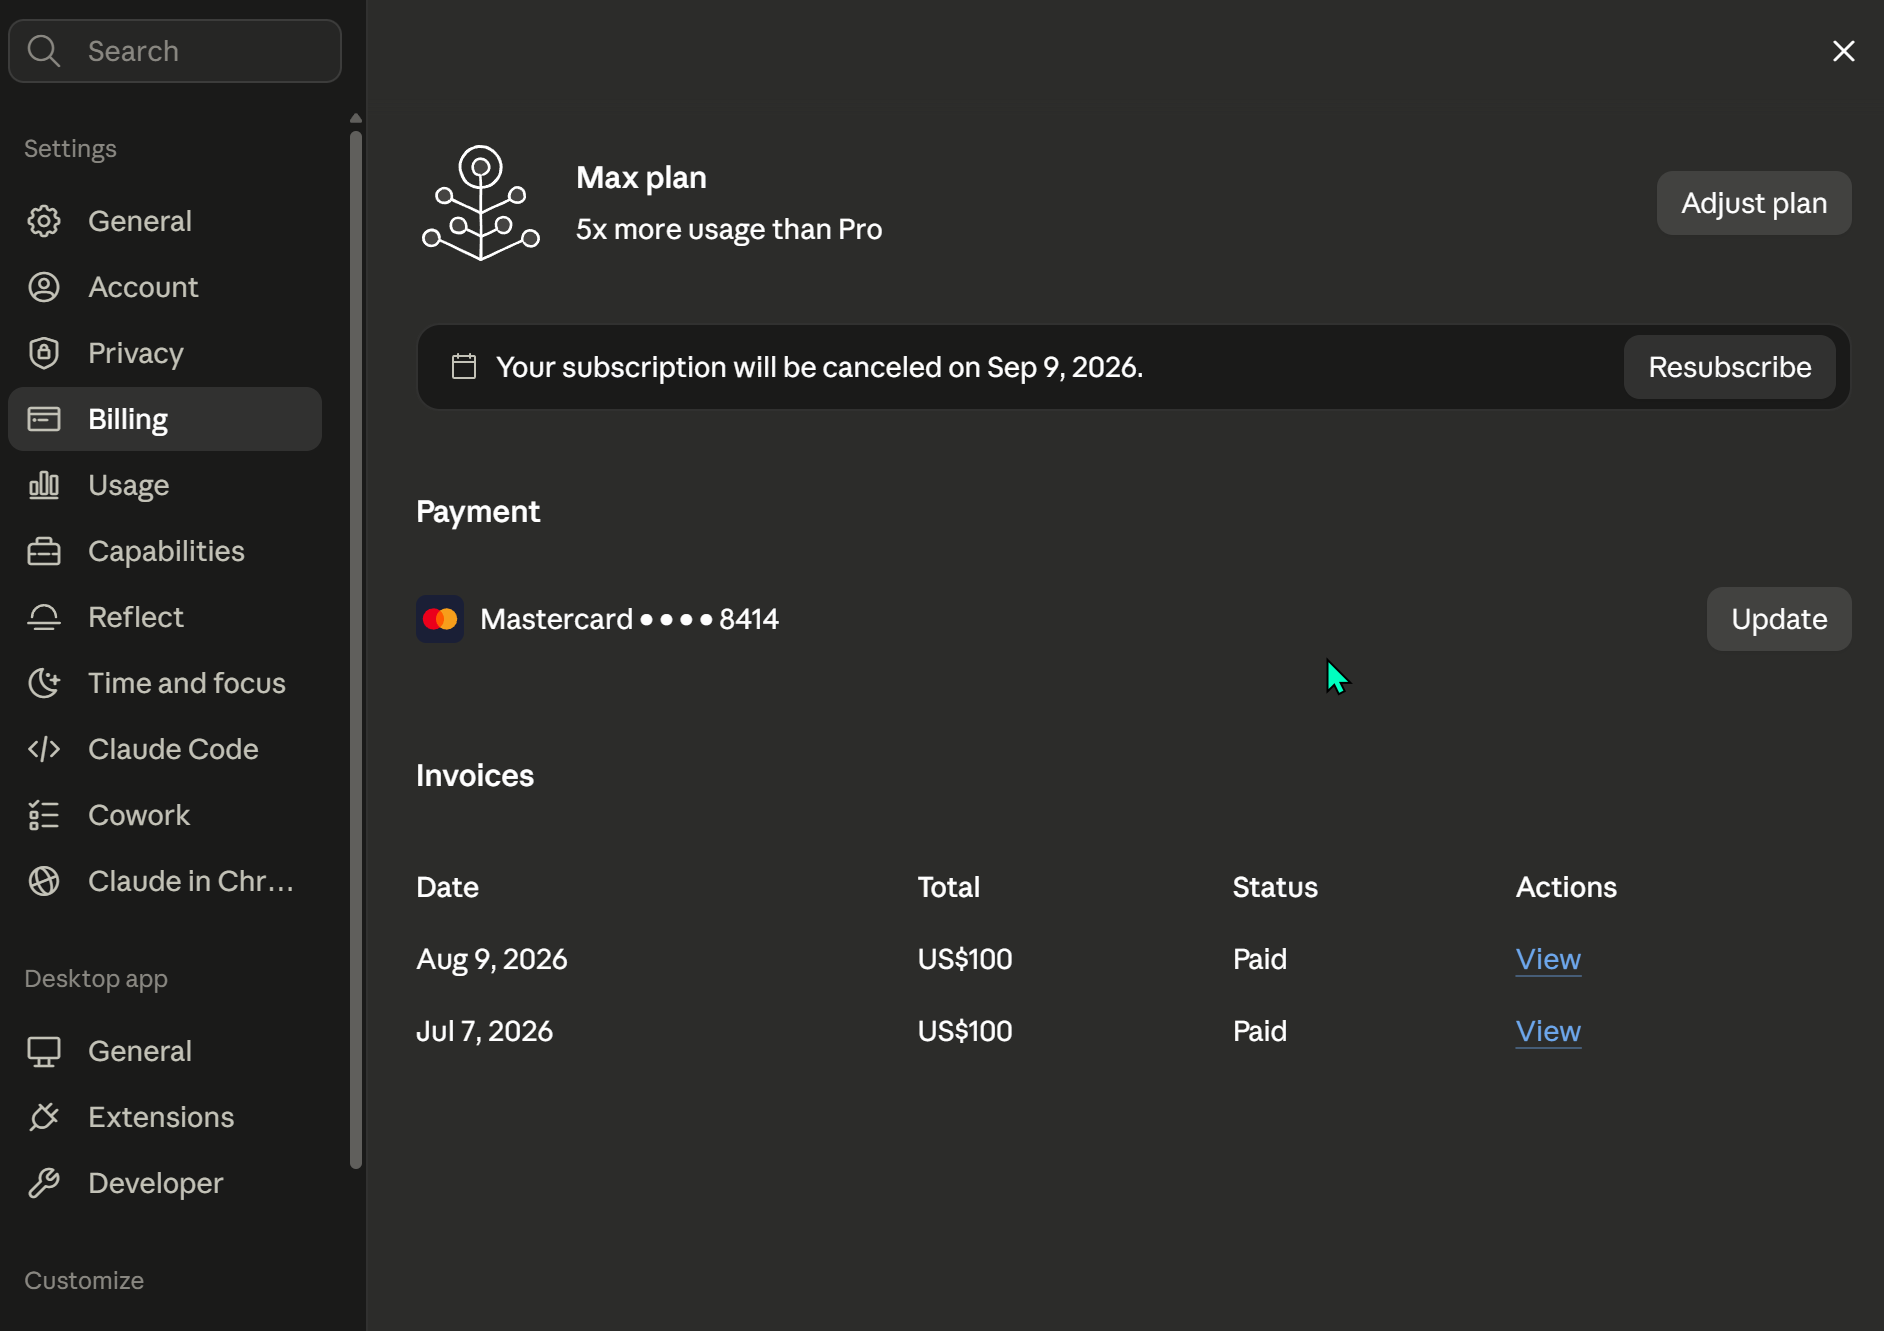Click the Account person icon

coord(44,287)
